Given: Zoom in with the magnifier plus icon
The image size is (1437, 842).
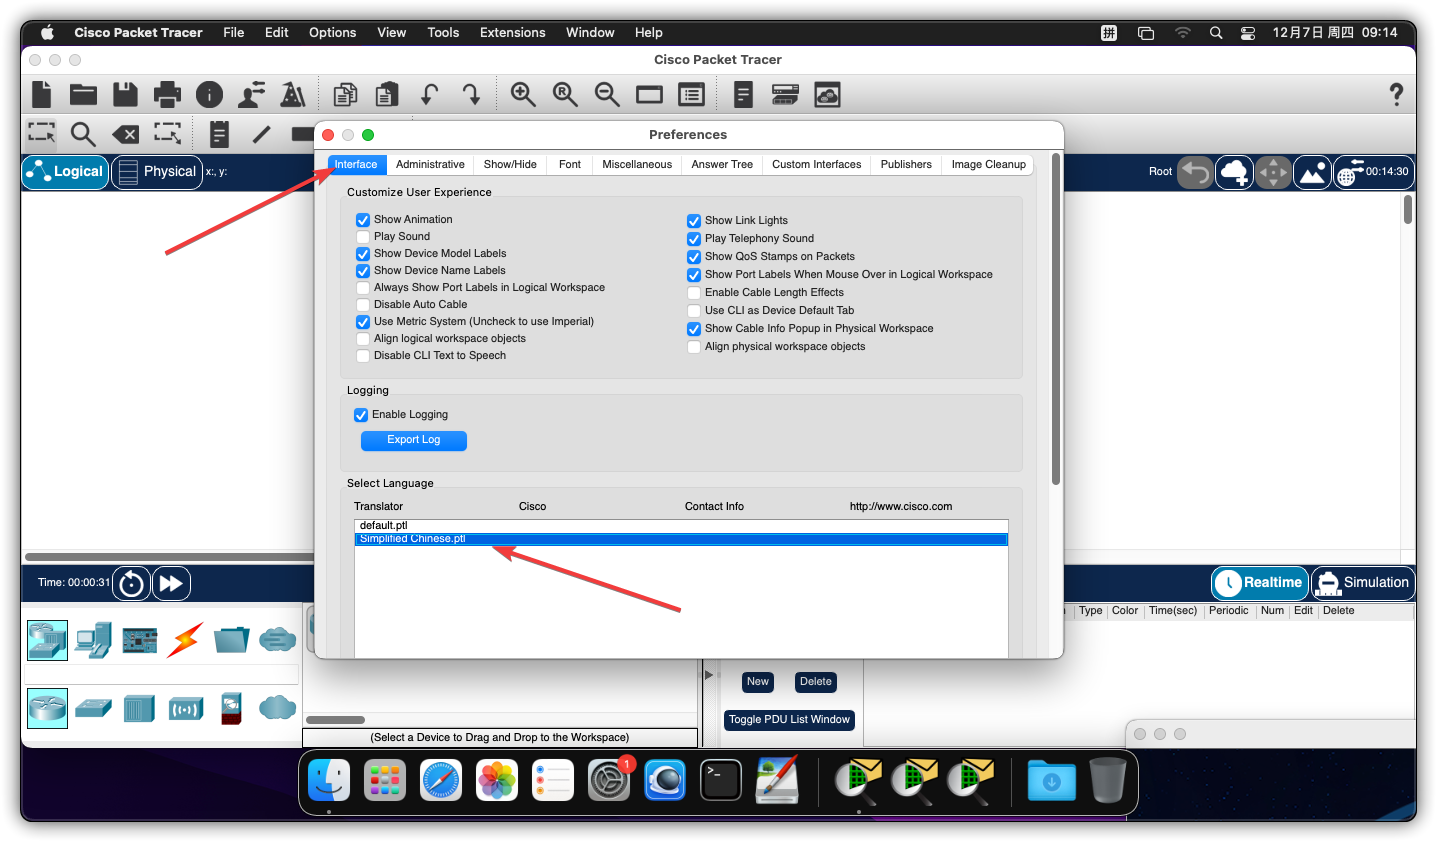Looking at the screenshot, I should tap(523, 95).
